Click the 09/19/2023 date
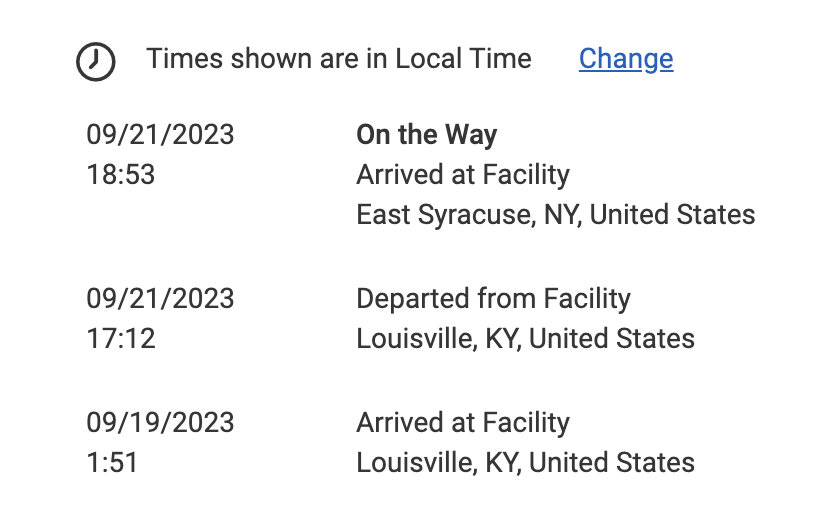The width and height of the screenshot is (834, 506). (160, 422)
